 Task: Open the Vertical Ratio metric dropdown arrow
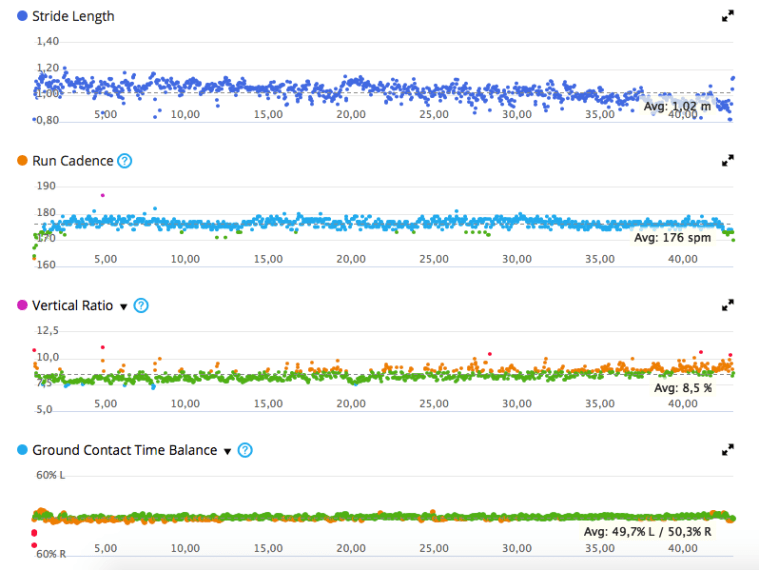[x=124, y=307]
